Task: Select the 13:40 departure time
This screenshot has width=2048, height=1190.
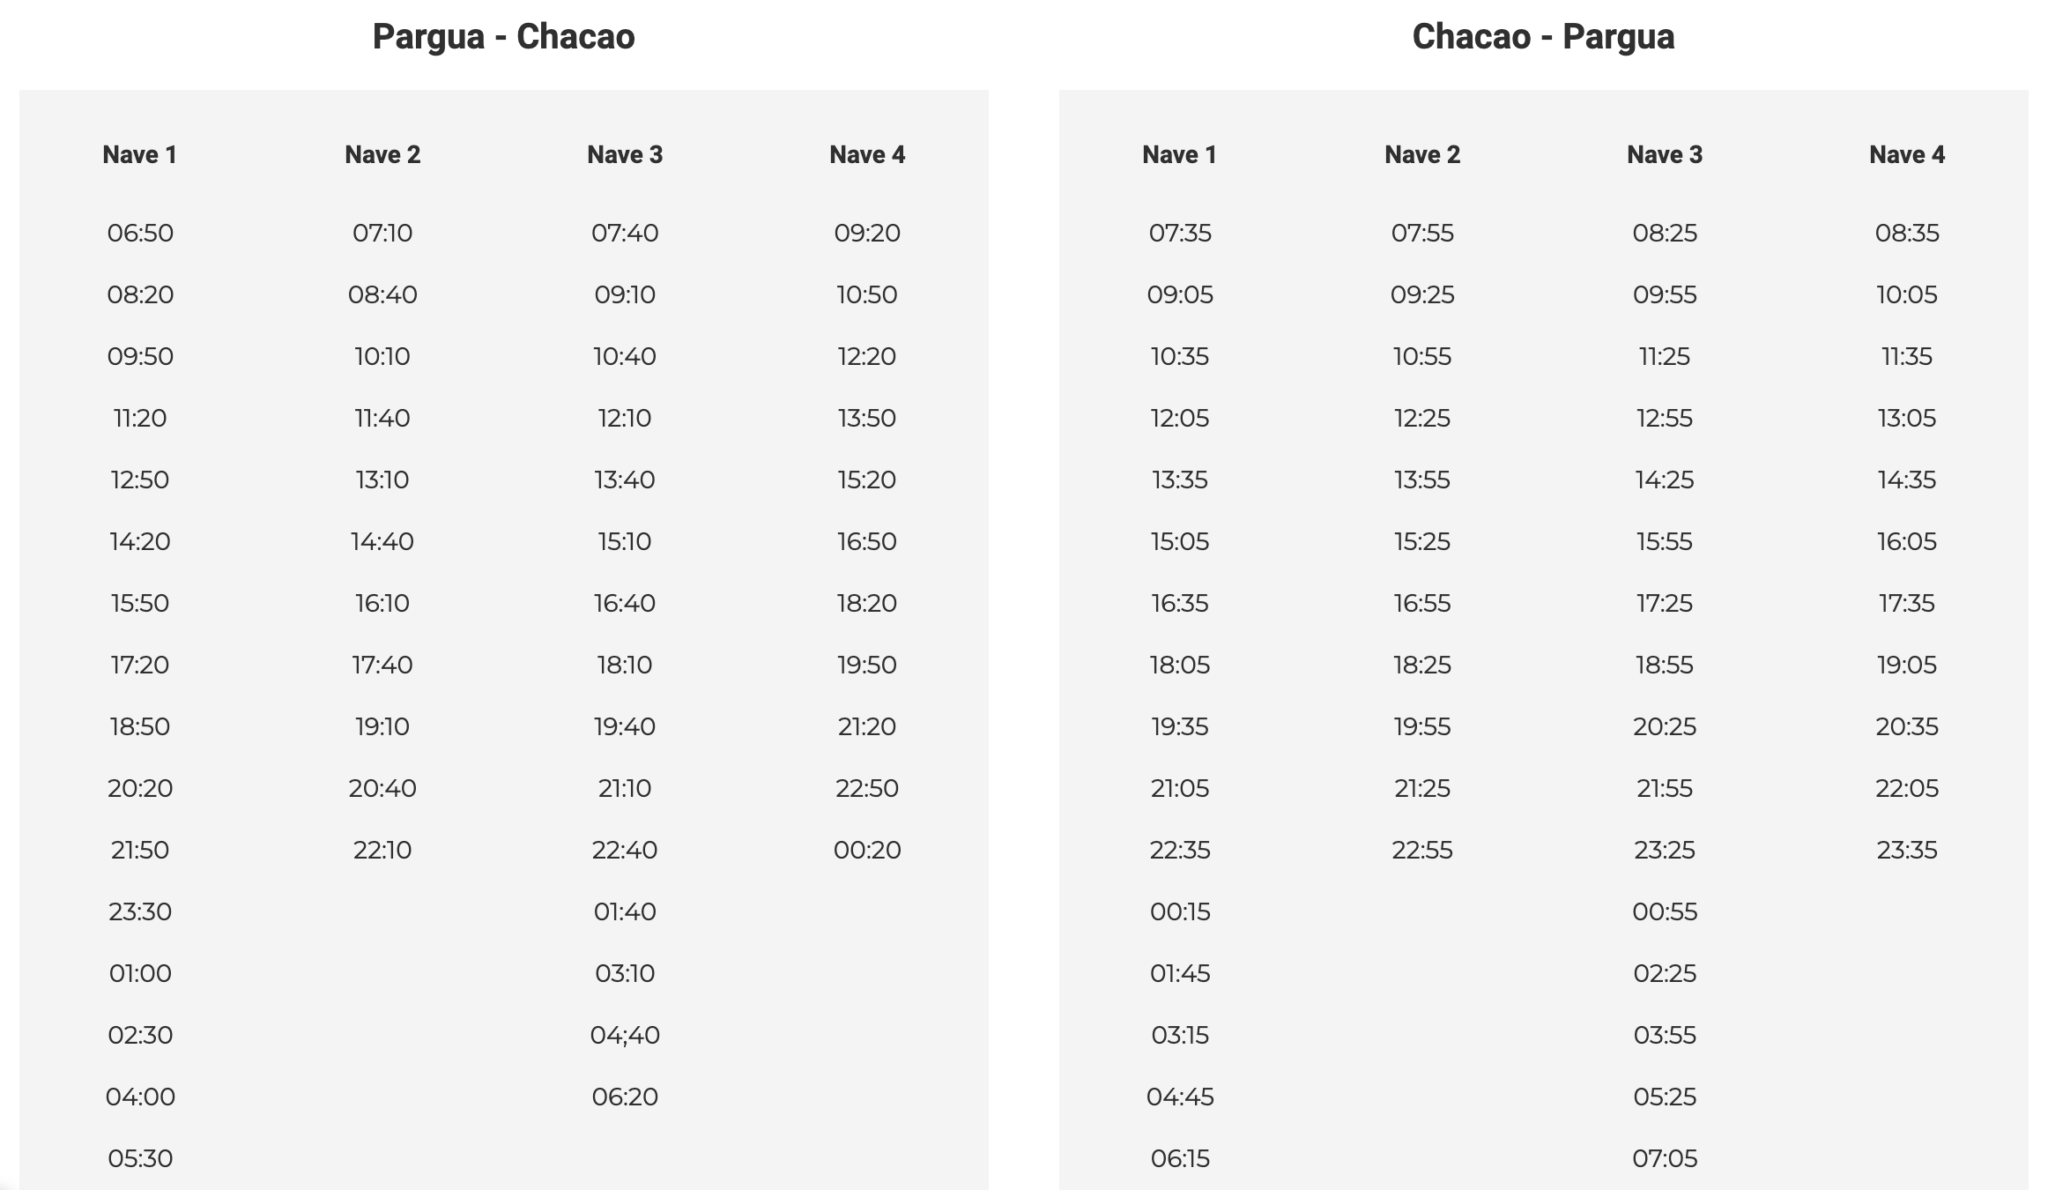Action: [x=625, y=480]
